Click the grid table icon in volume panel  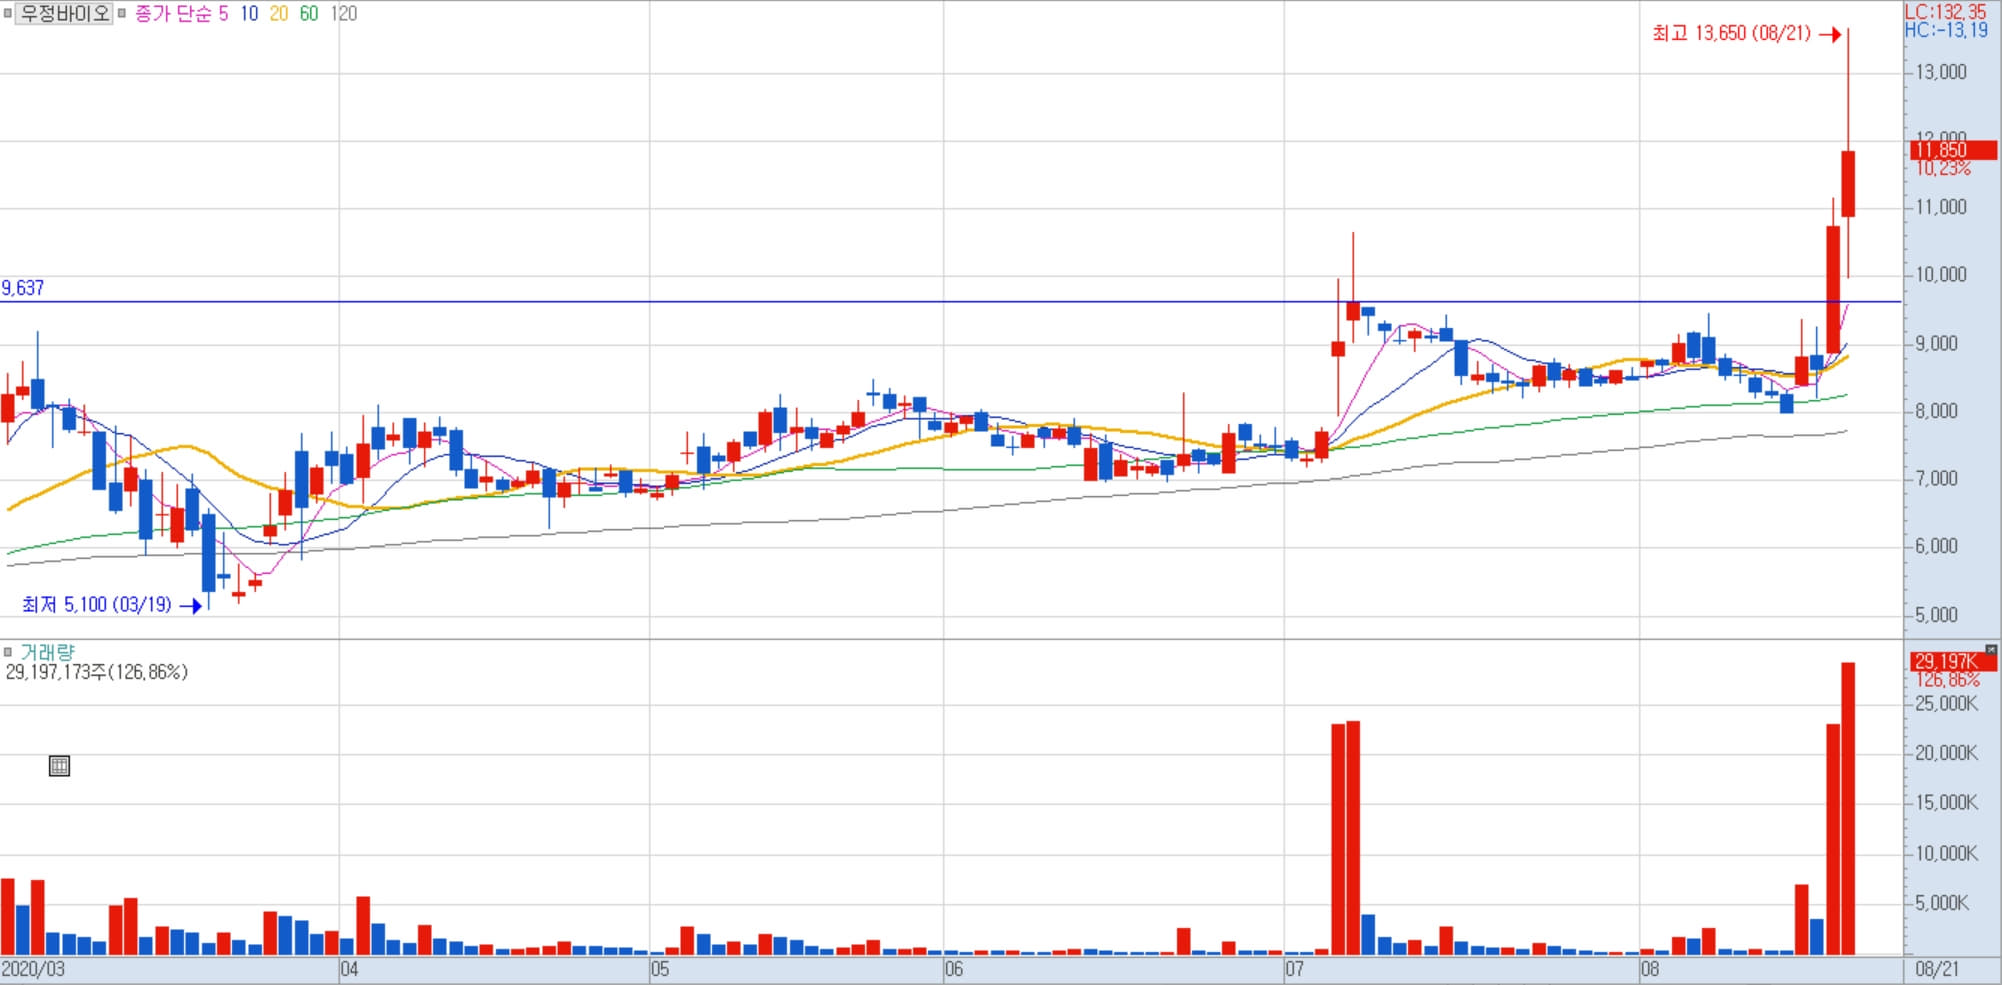coord(59,766)
